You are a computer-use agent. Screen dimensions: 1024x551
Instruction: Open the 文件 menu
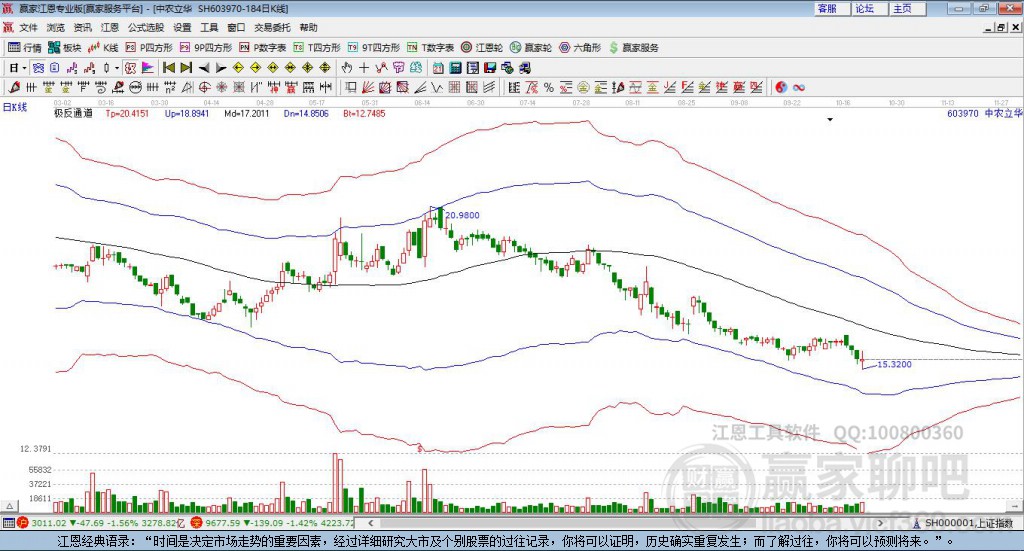(29, 27)
